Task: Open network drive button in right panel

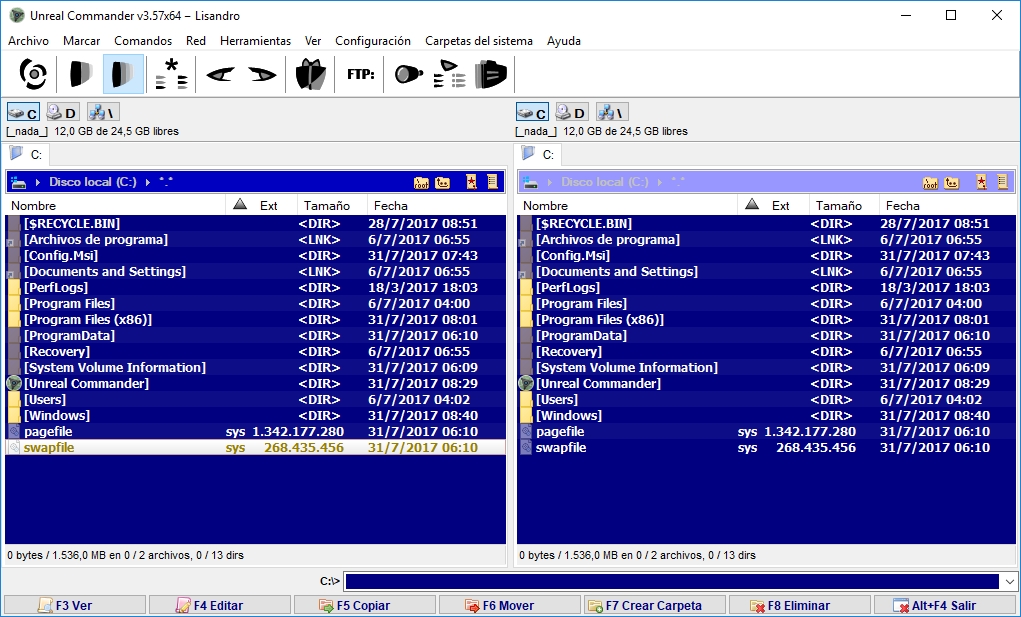Action: (612, 112)
